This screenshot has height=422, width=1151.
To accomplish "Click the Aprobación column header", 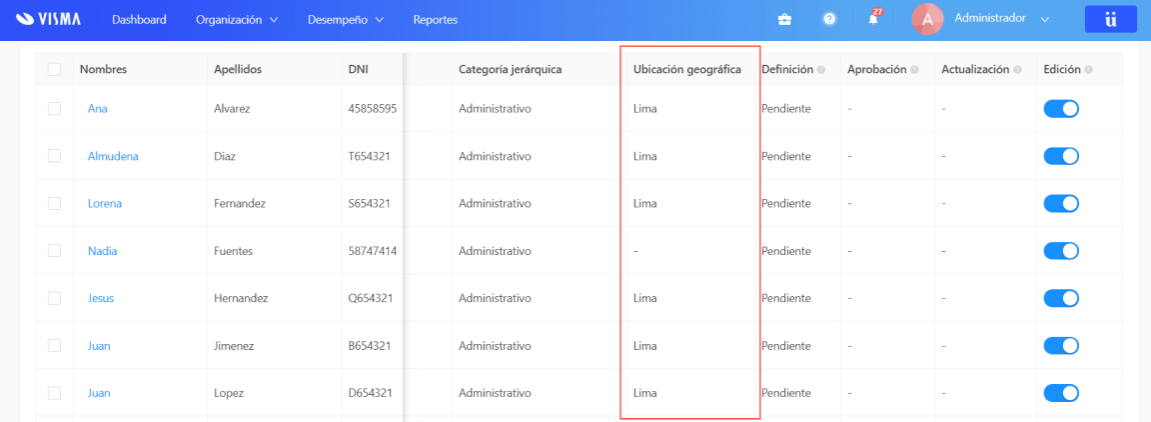I will point(877,70).
